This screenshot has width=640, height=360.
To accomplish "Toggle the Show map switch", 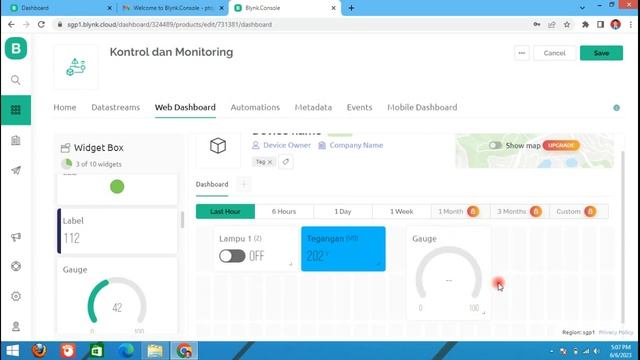I will (x=495, y=145).
